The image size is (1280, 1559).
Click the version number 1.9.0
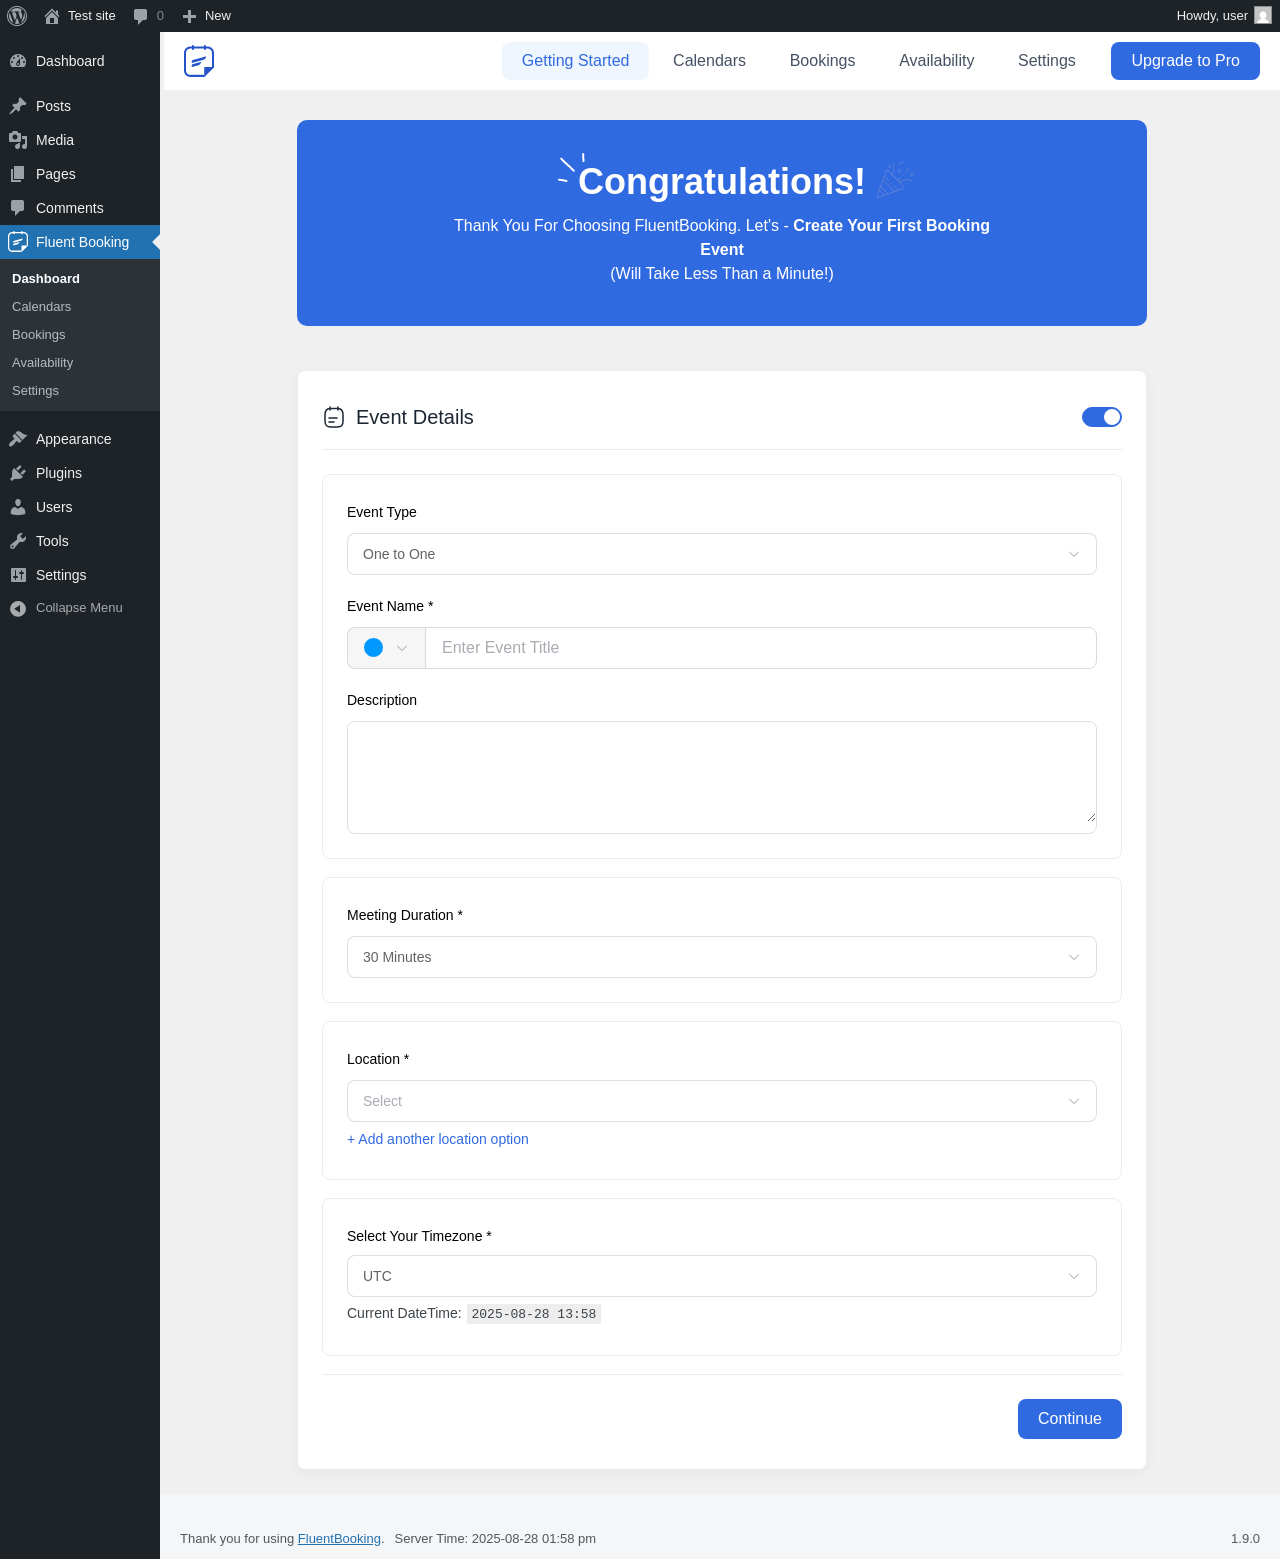(x=1245, y=1539)
